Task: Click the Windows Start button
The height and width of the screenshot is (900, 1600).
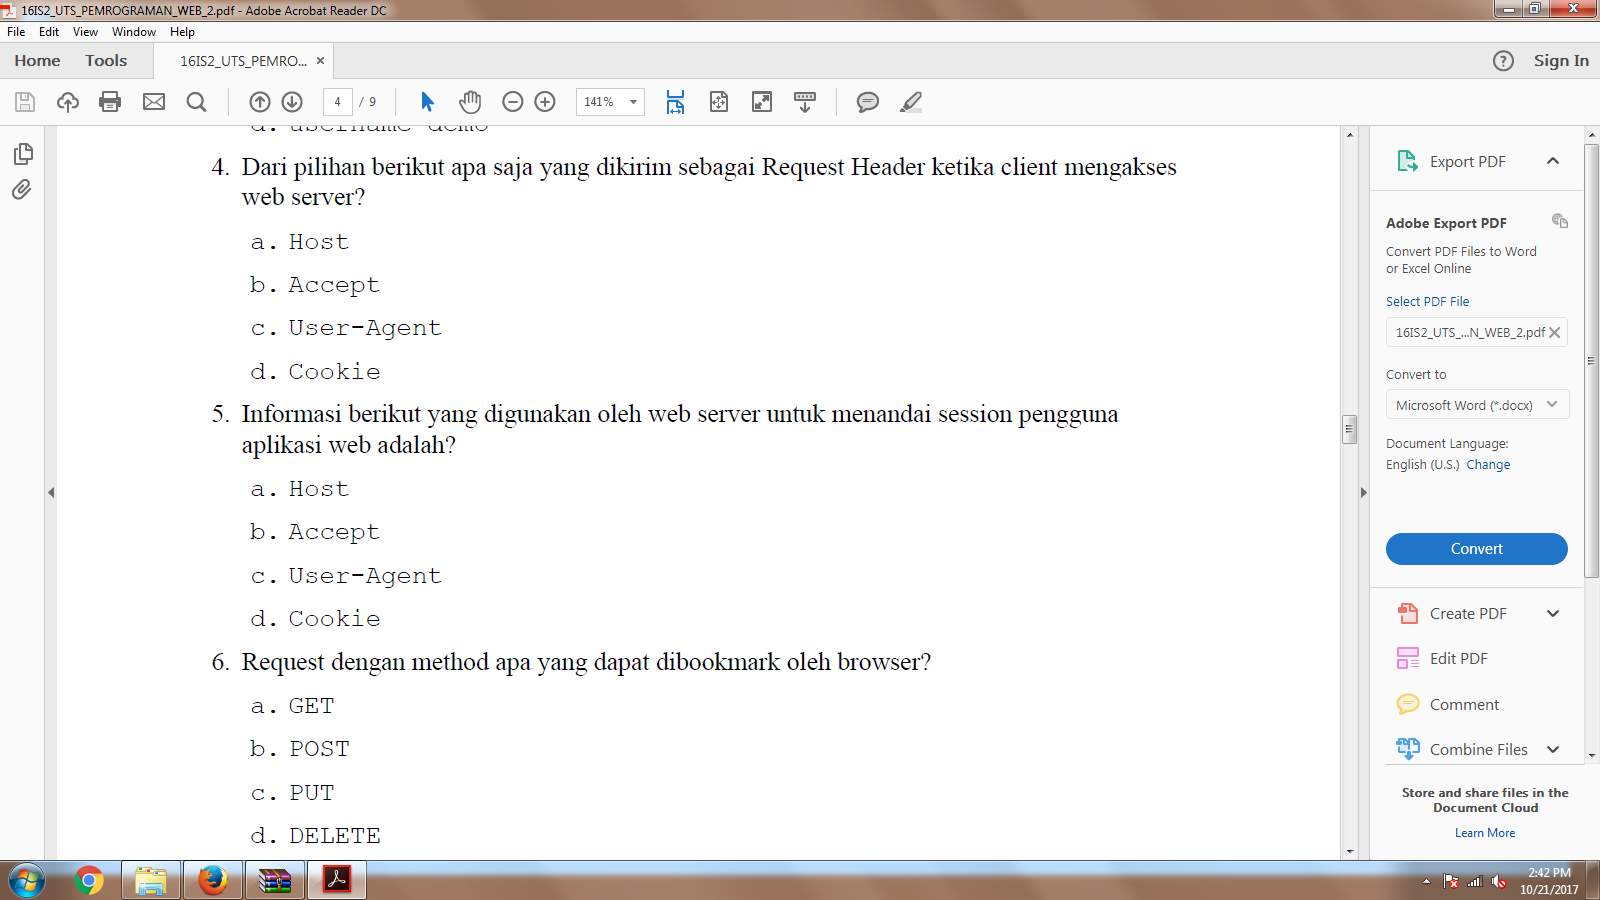Action: [27, 881]
